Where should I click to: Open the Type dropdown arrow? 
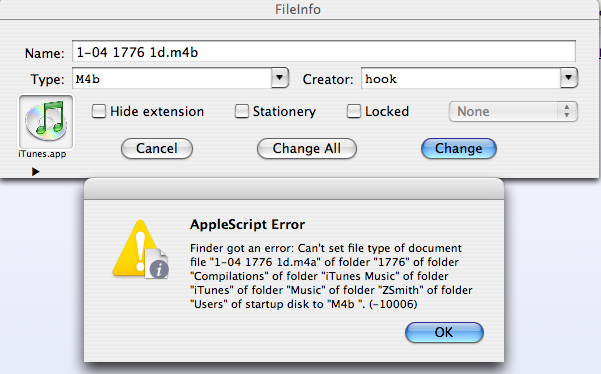pos(280,78)
